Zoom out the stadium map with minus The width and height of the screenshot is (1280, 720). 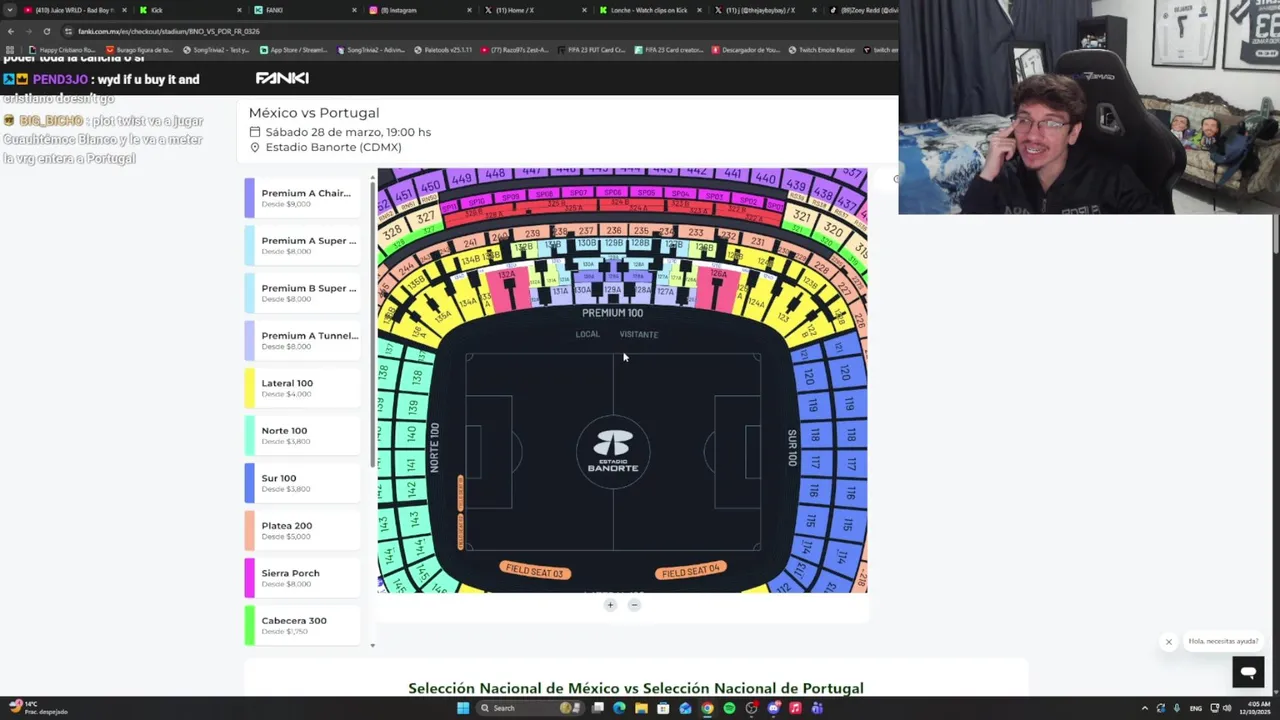pyautogui.click(x=634, y=604)
